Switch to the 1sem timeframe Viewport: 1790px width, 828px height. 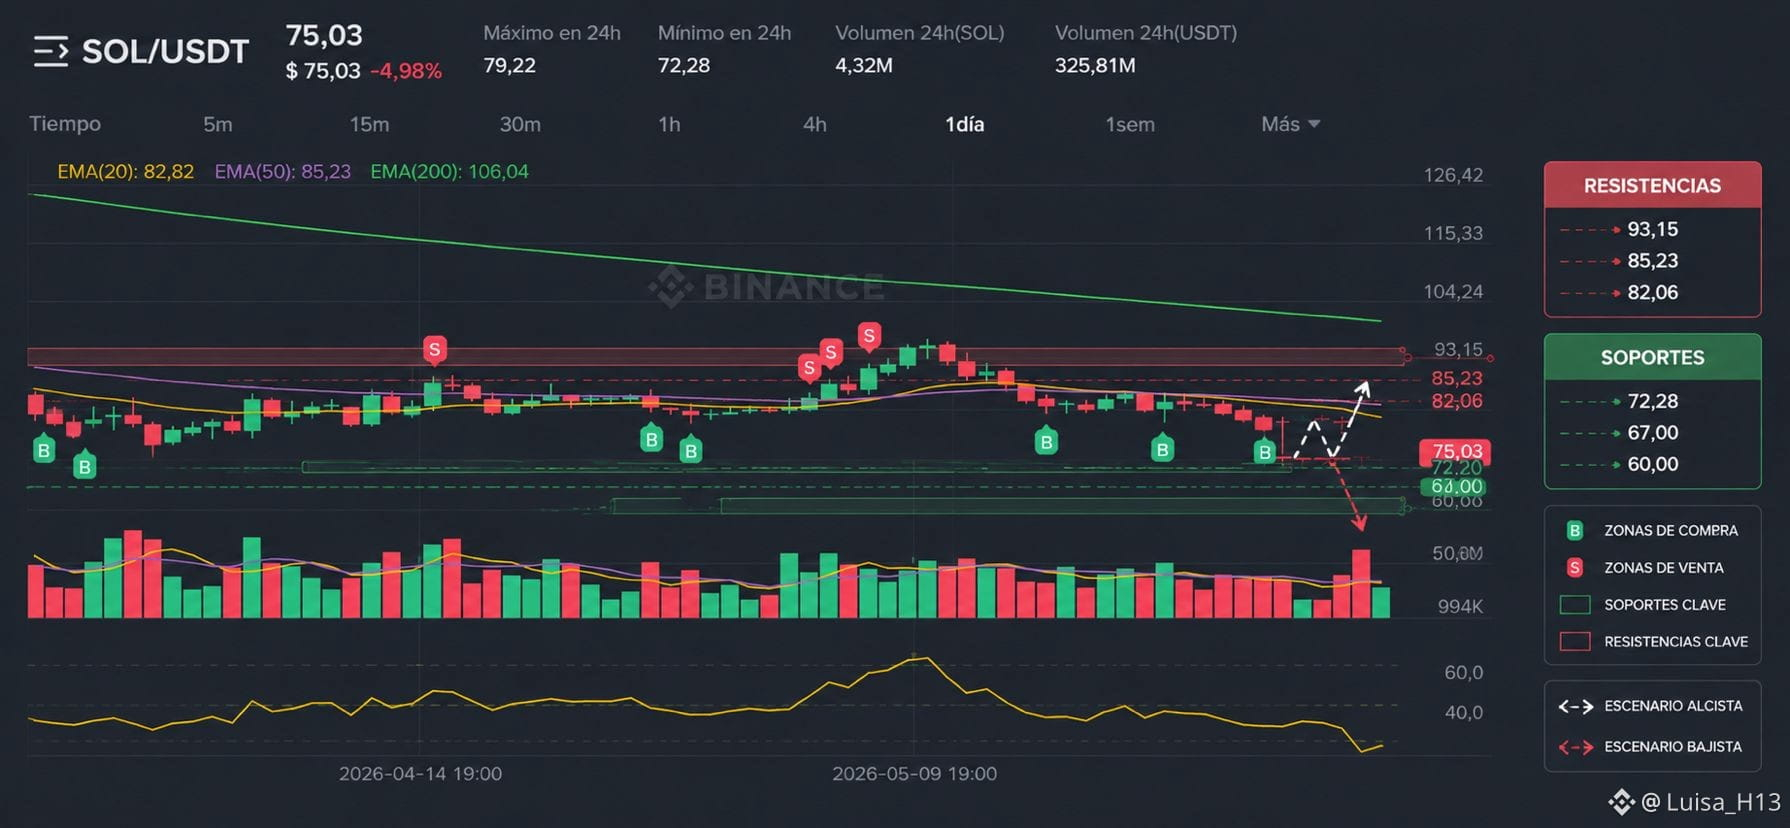point(1130,124)
